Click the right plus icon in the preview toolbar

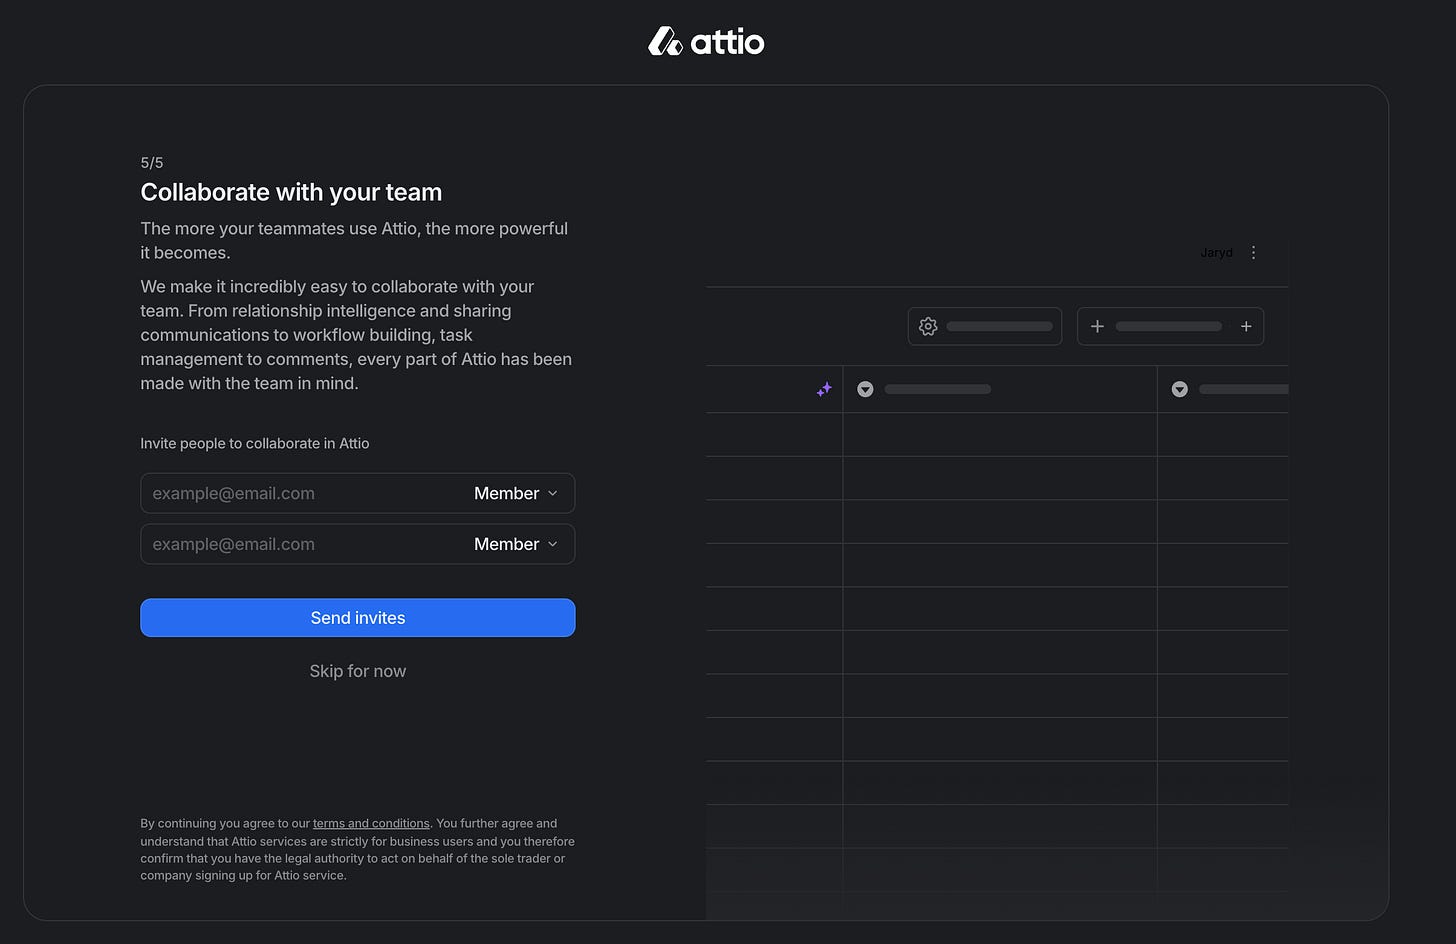(x=1246, y=326)
